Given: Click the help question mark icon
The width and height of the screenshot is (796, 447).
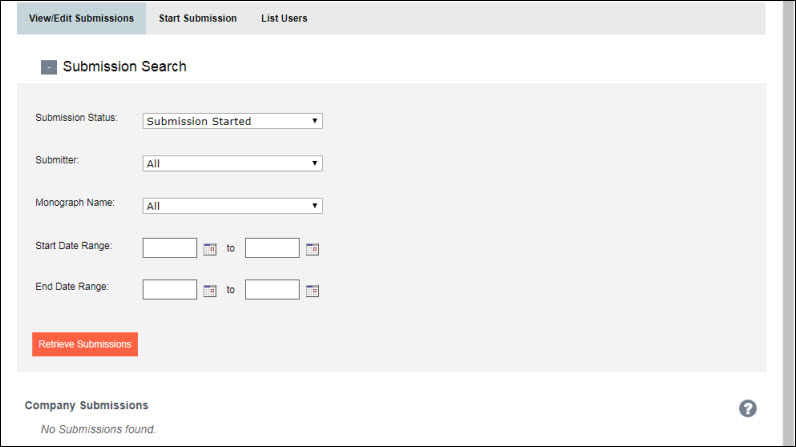Looking at the screenshot, I should pyautogui.click(x=747, y=408).
